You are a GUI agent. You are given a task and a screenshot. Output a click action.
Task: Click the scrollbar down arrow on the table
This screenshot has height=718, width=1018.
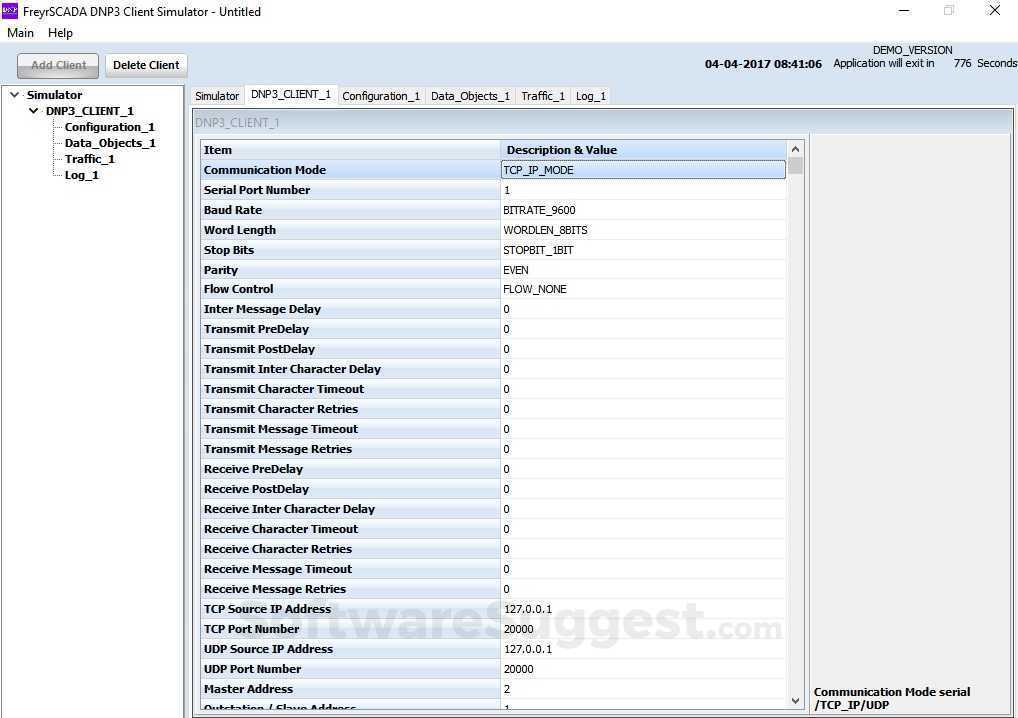(794, 700)
